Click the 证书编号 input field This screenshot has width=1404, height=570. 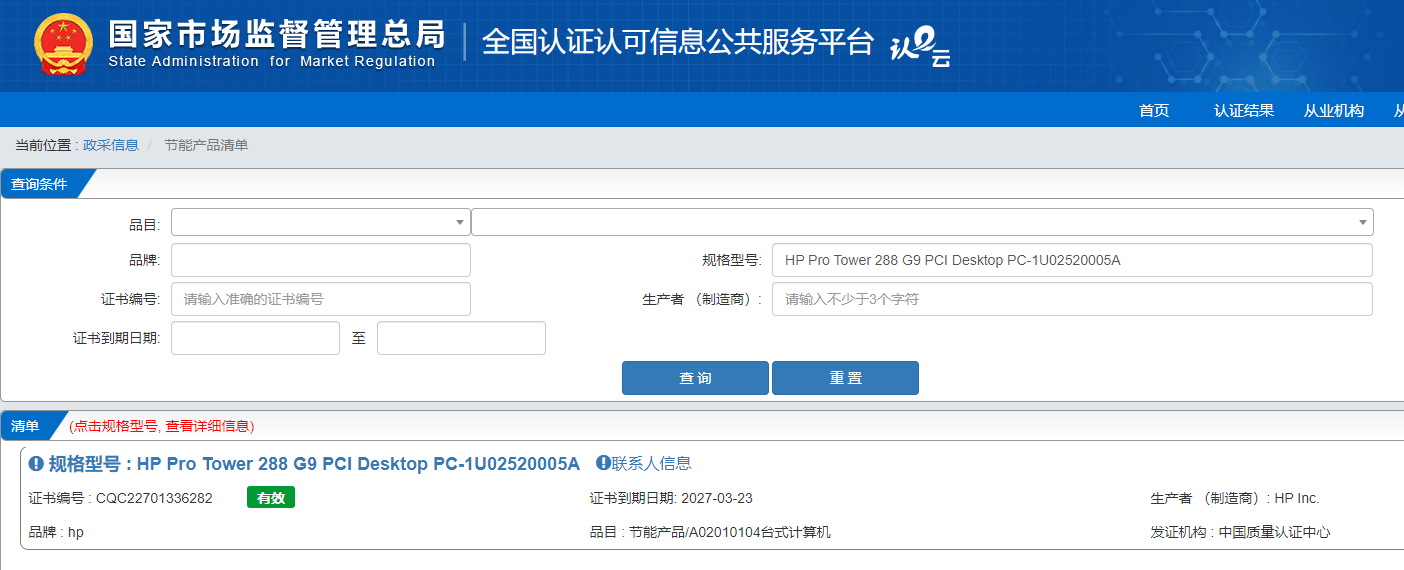click(321, 299)
